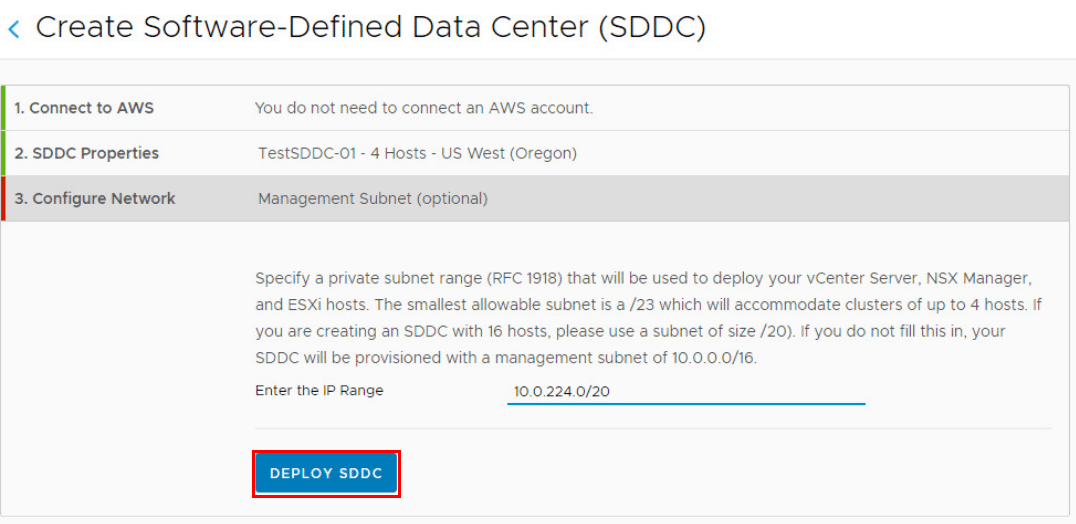Click the back chevron beside the page title
This screenshot has height=524, width=1076.
[x=14, y=29]
